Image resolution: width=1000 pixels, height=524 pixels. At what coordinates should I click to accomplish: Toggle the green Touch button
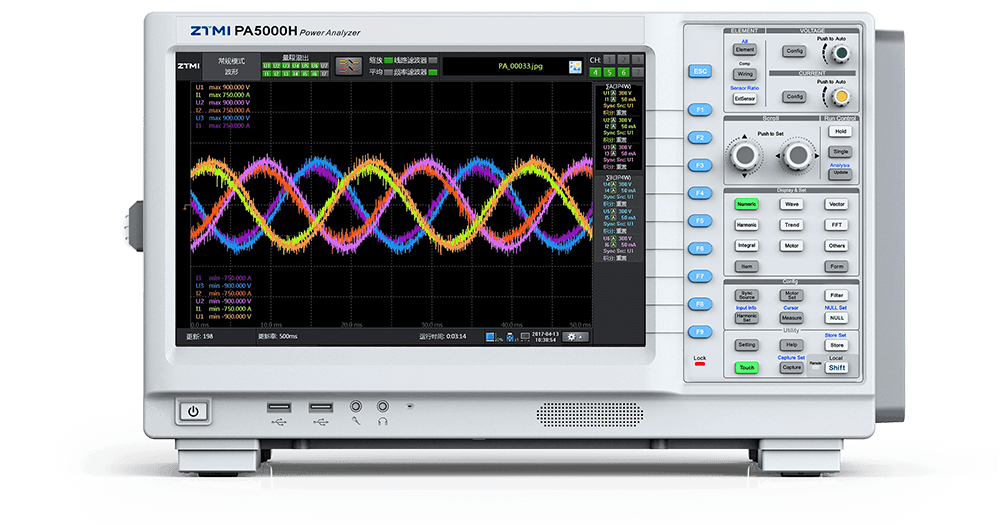[x=746, y=367]
